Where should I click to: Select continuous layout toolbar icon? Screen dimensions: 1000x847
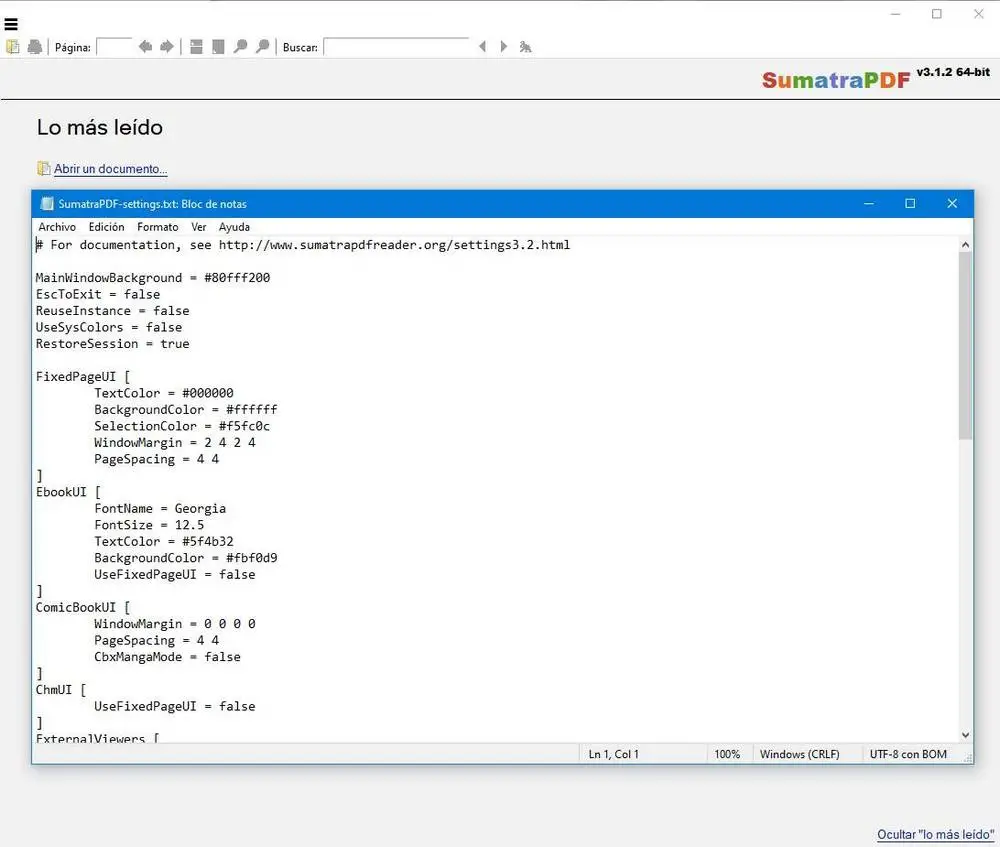click(x=196, y=47)
